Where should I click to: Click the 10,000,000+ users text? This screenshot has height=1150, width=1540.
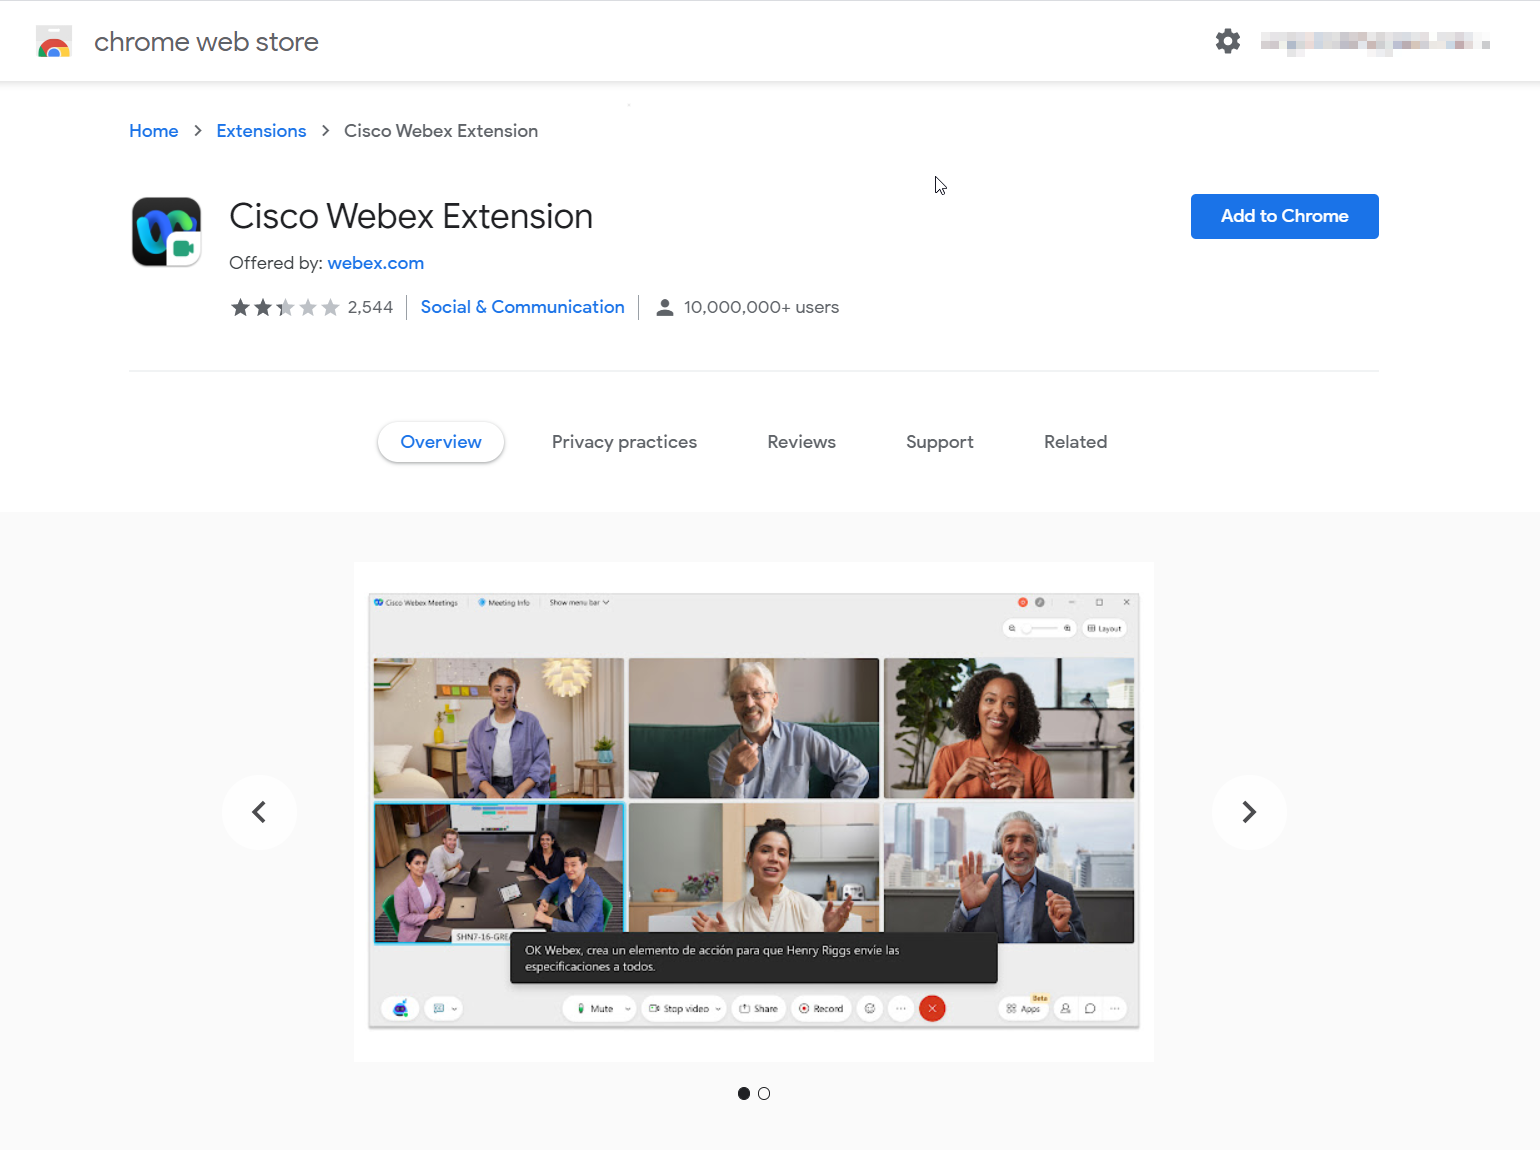(x=761, y=307)
